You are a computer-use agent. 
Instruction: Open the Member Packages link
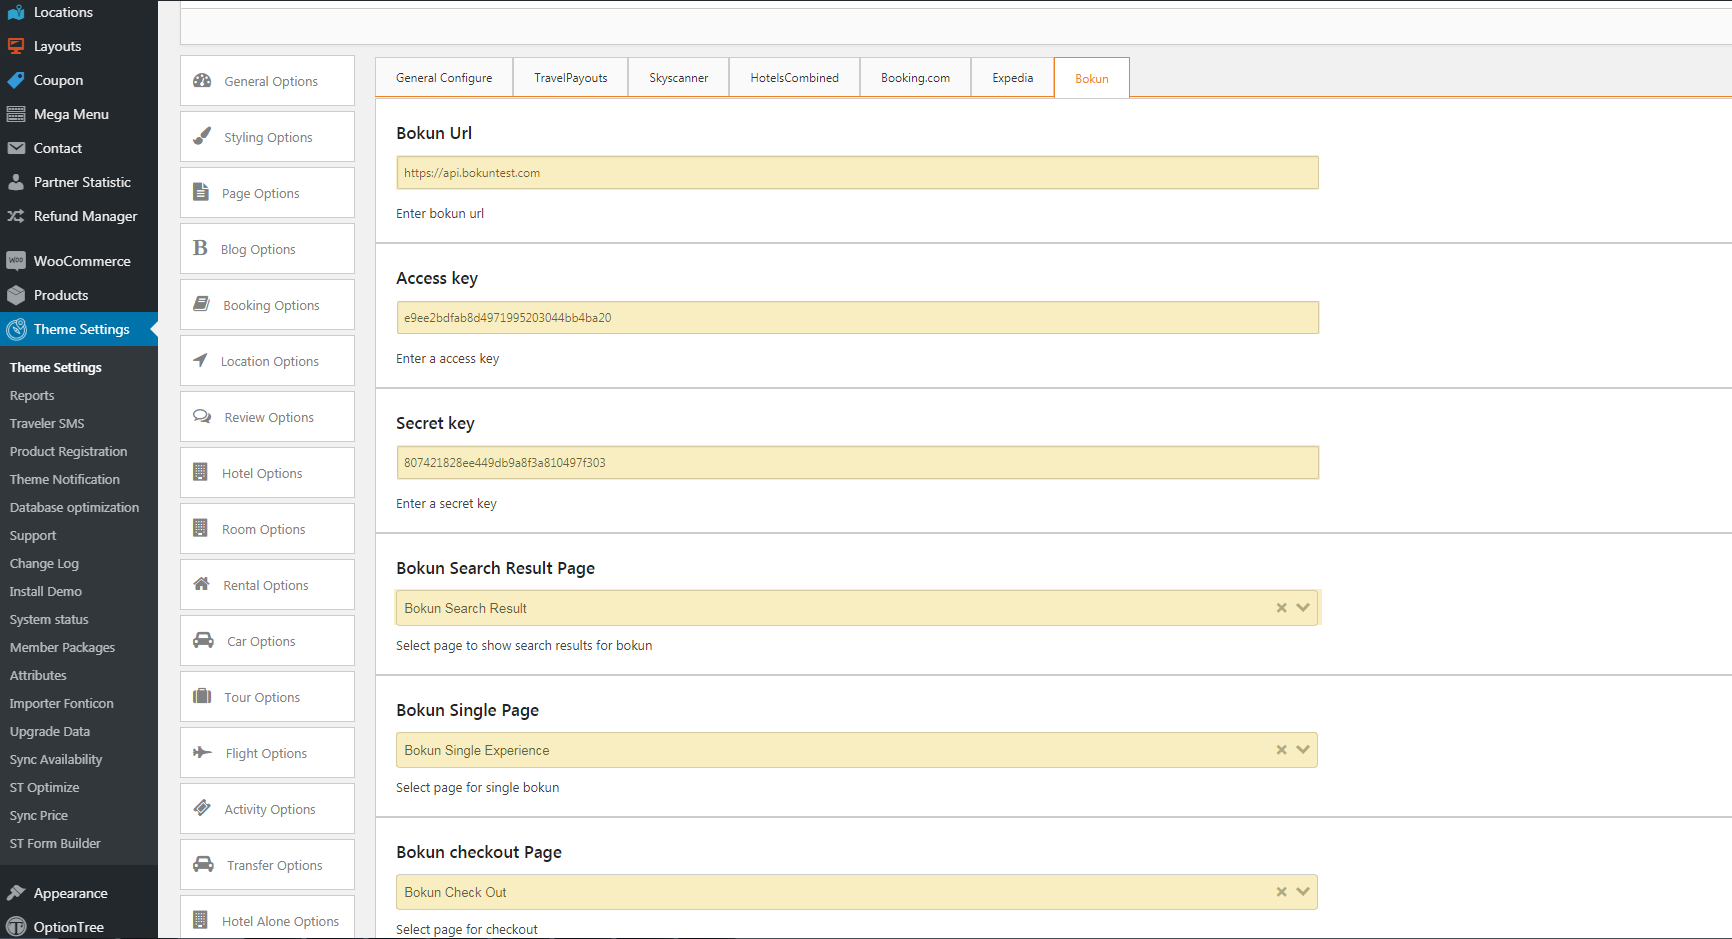[62, 648]
